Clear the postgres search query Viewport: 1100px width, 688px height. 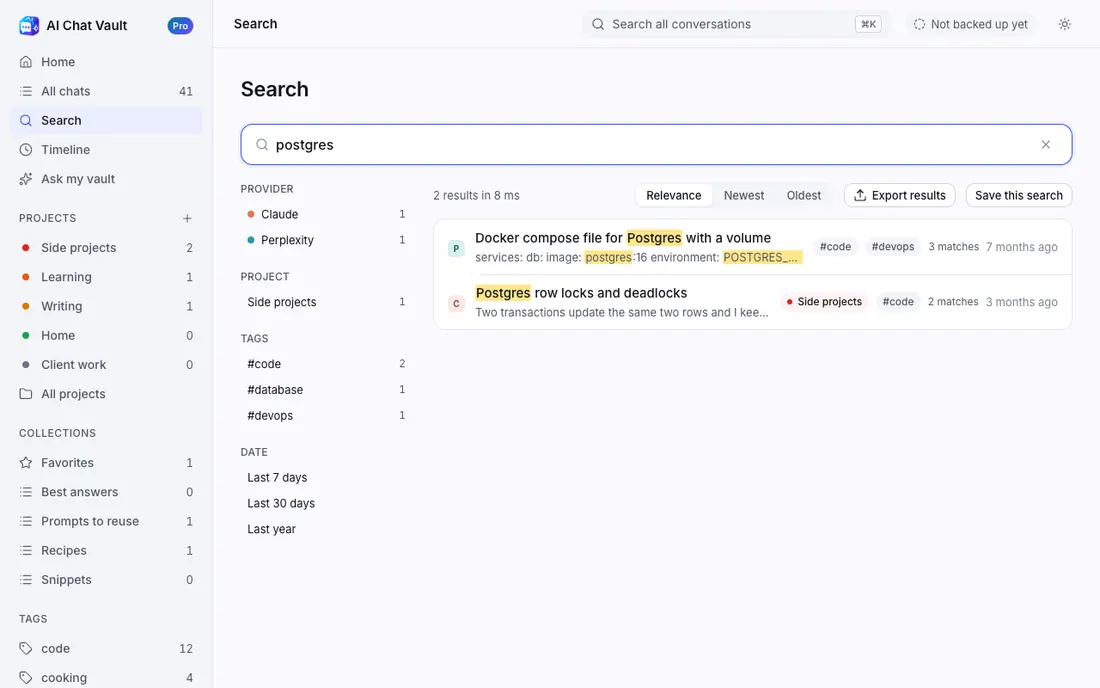(1045, 144)
